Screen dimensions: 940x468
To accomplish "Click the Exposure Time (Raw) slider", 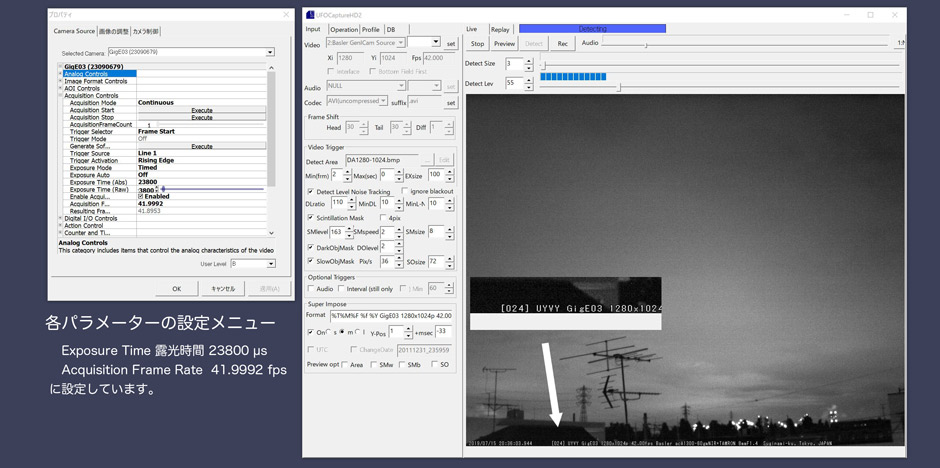I will [x=212, y=190].
